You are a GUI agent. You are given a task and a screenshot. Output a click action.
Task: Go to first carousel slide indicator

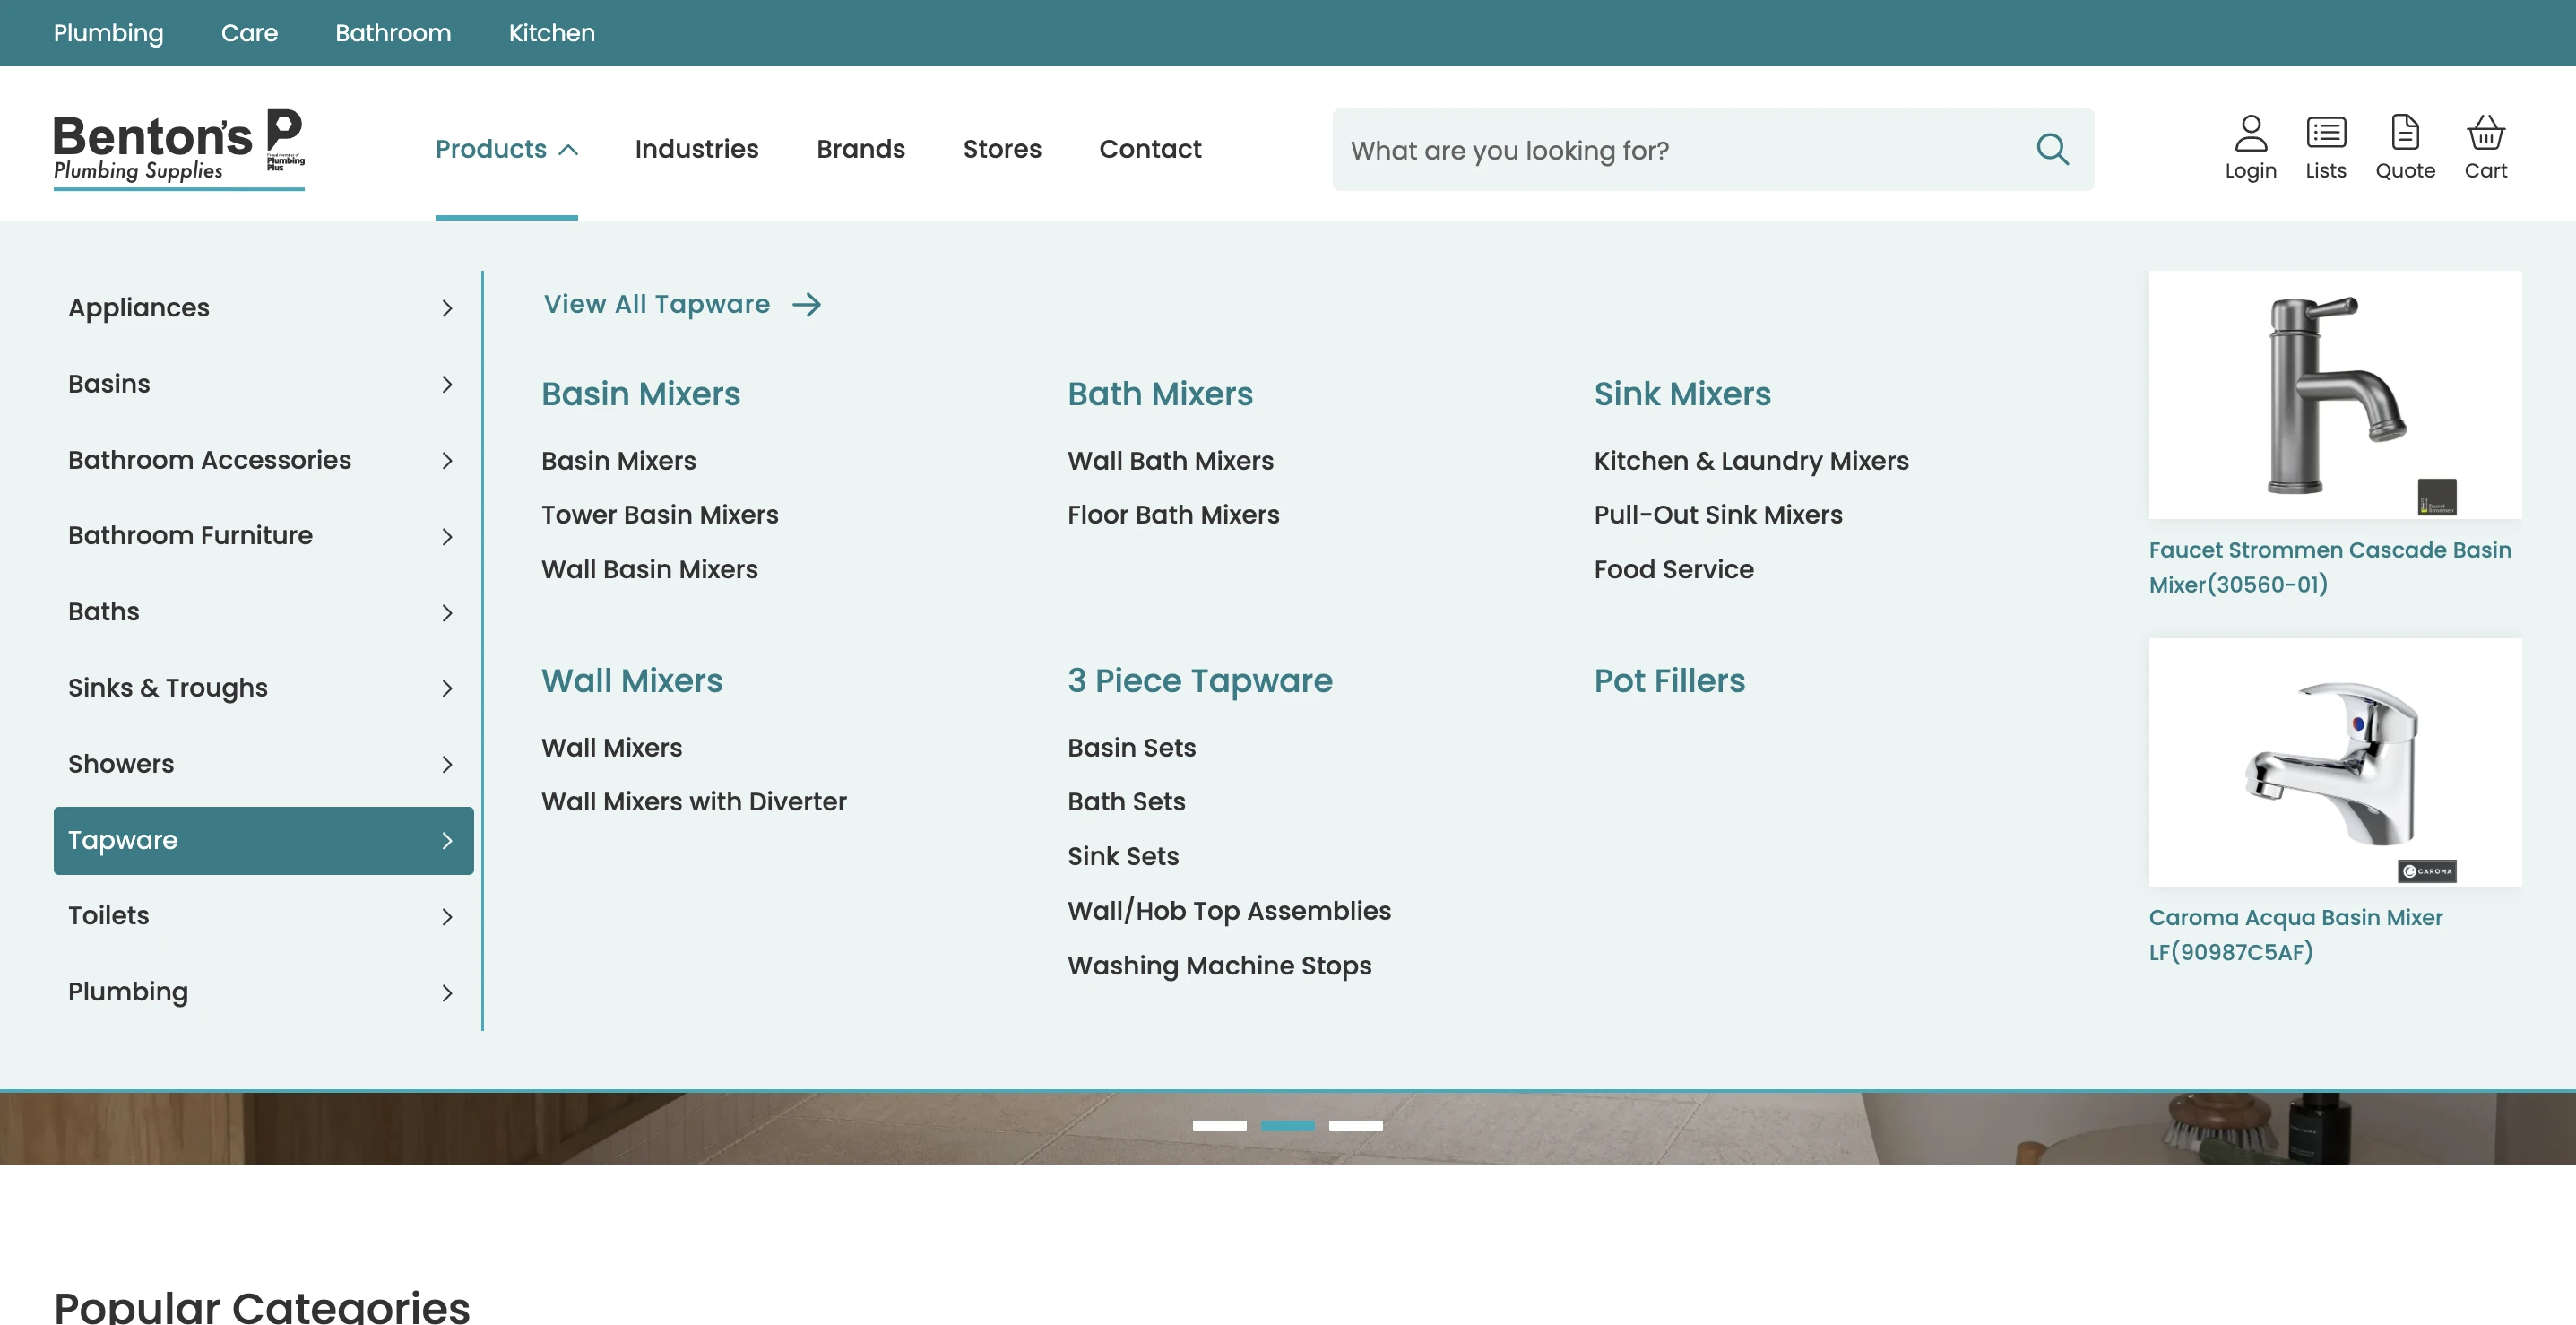(x=1219, y=1125)
